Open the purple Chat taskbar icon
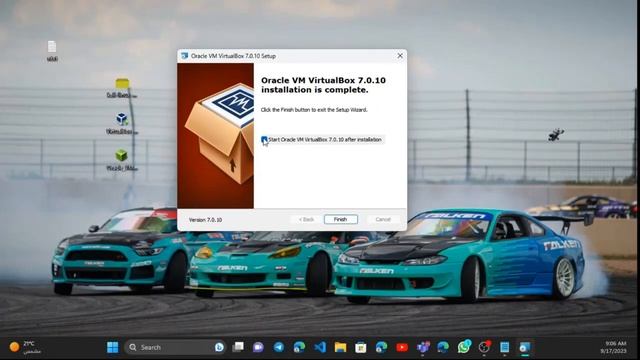The width and height of the screenshot is (640, 360). pyautogui.click(x=258, y=347)
